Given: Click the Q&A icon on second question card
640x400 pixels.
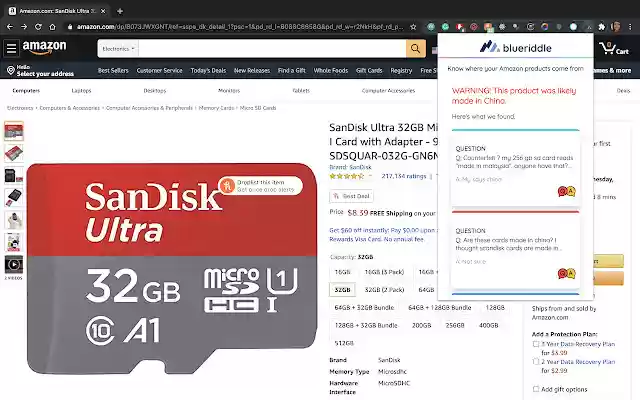Looking at the screenshot, I should pyautogui.click(x=566, y=273).
